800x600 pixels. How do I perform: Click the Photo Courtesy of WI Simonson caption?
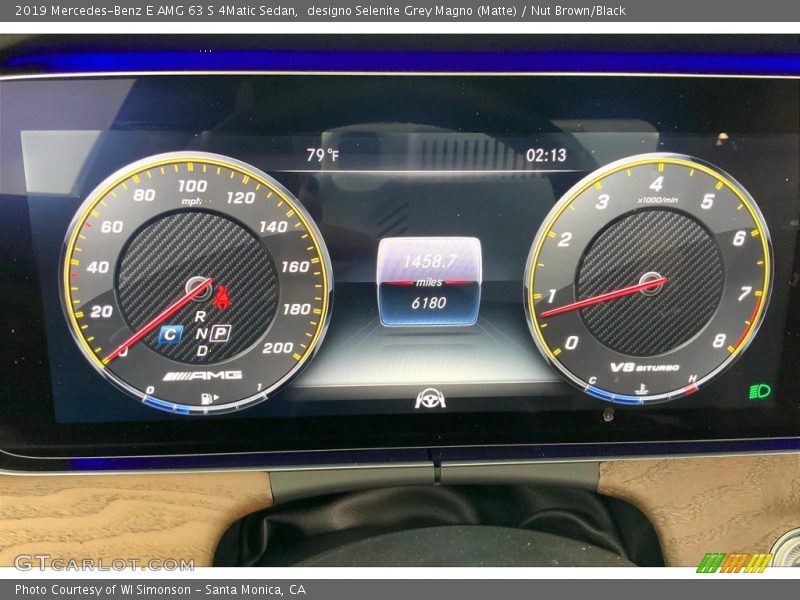(160, 590)
